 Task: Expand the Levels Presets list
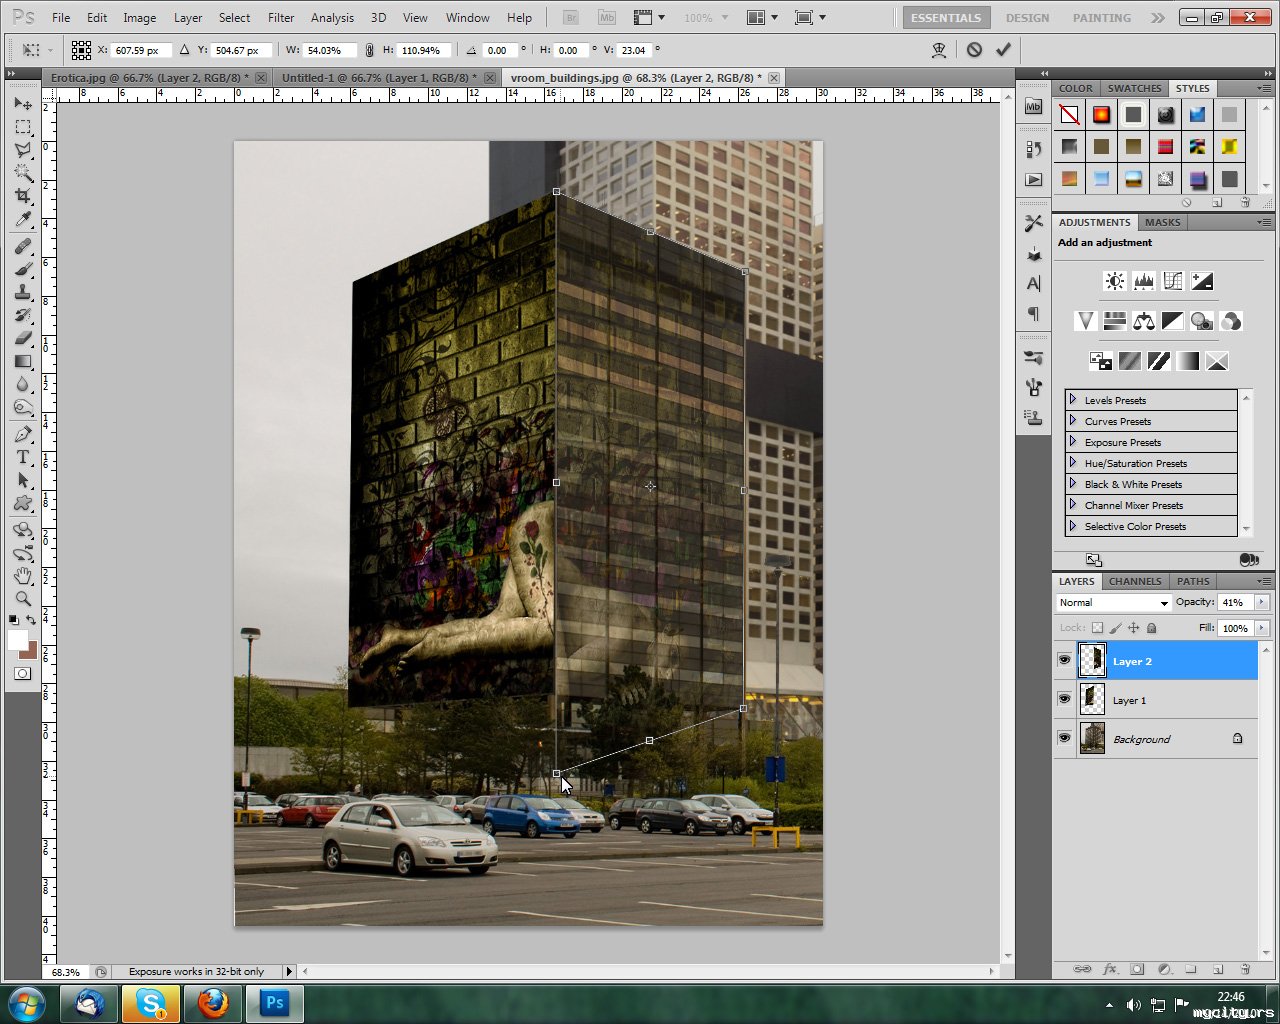click(x=1073, y=400)
